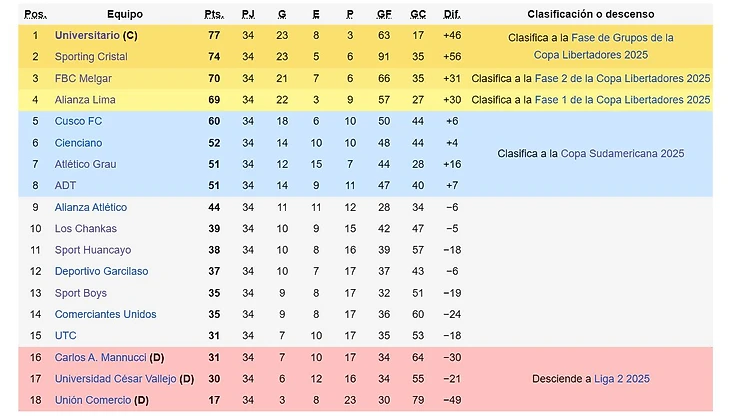Open the Cusco FC team page

[79, 122]
